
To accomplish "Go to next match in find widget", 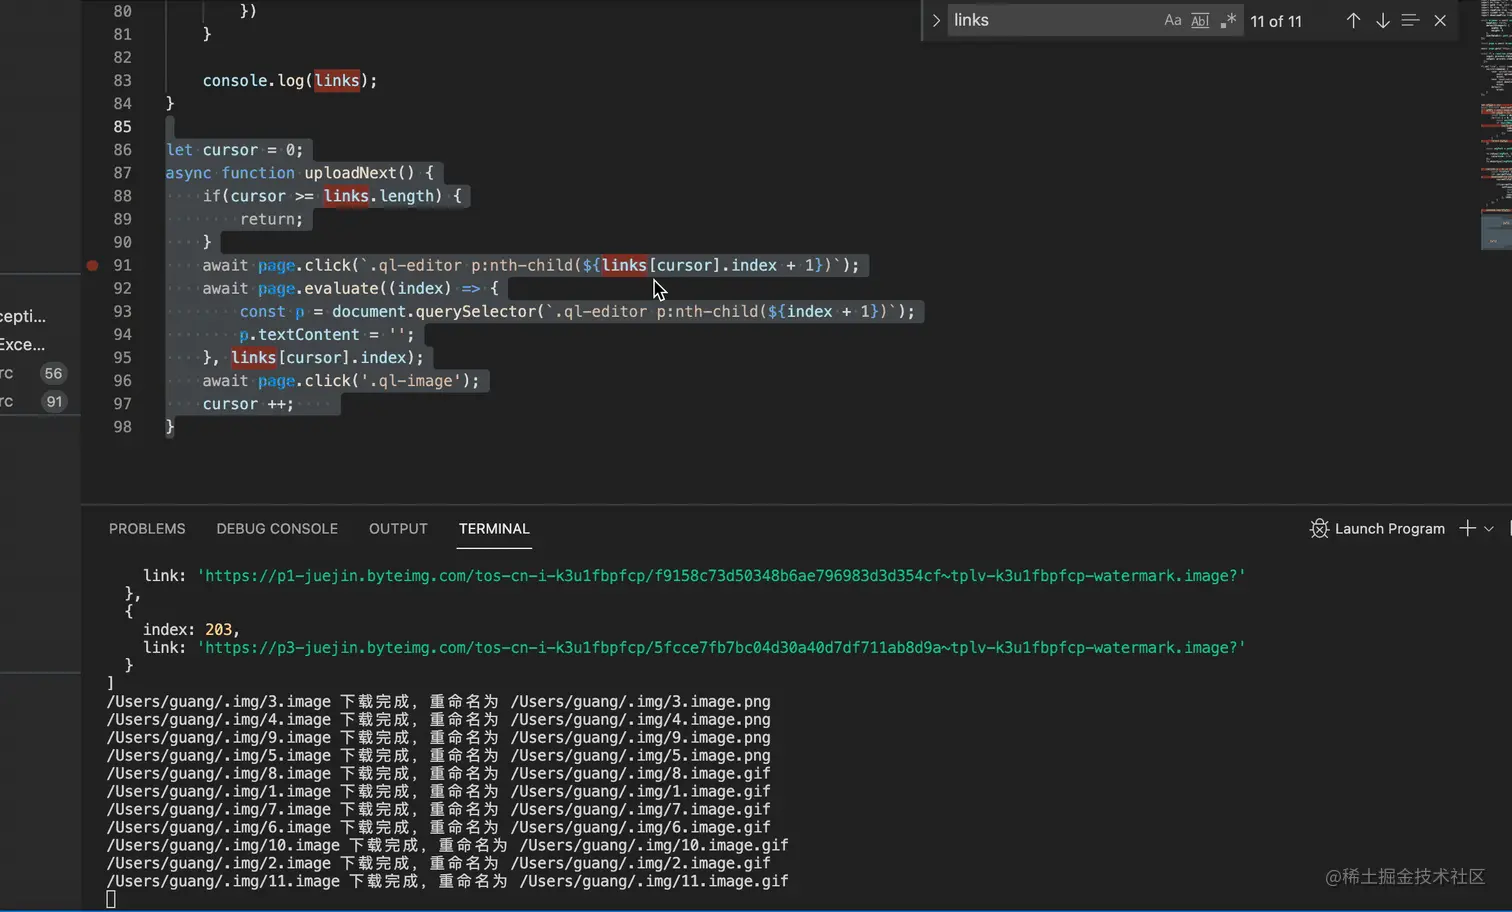I will 1382,20.
